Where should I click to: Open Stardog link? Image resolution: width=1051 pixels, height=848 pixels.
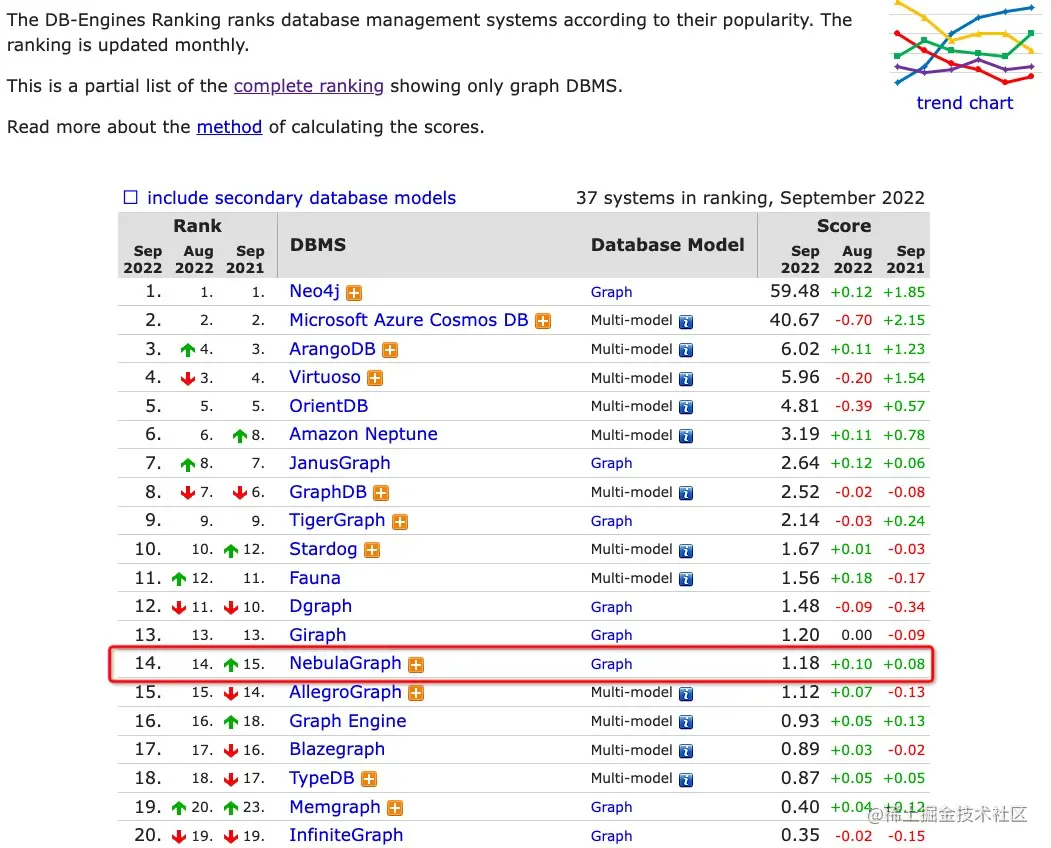coord(322,549)
